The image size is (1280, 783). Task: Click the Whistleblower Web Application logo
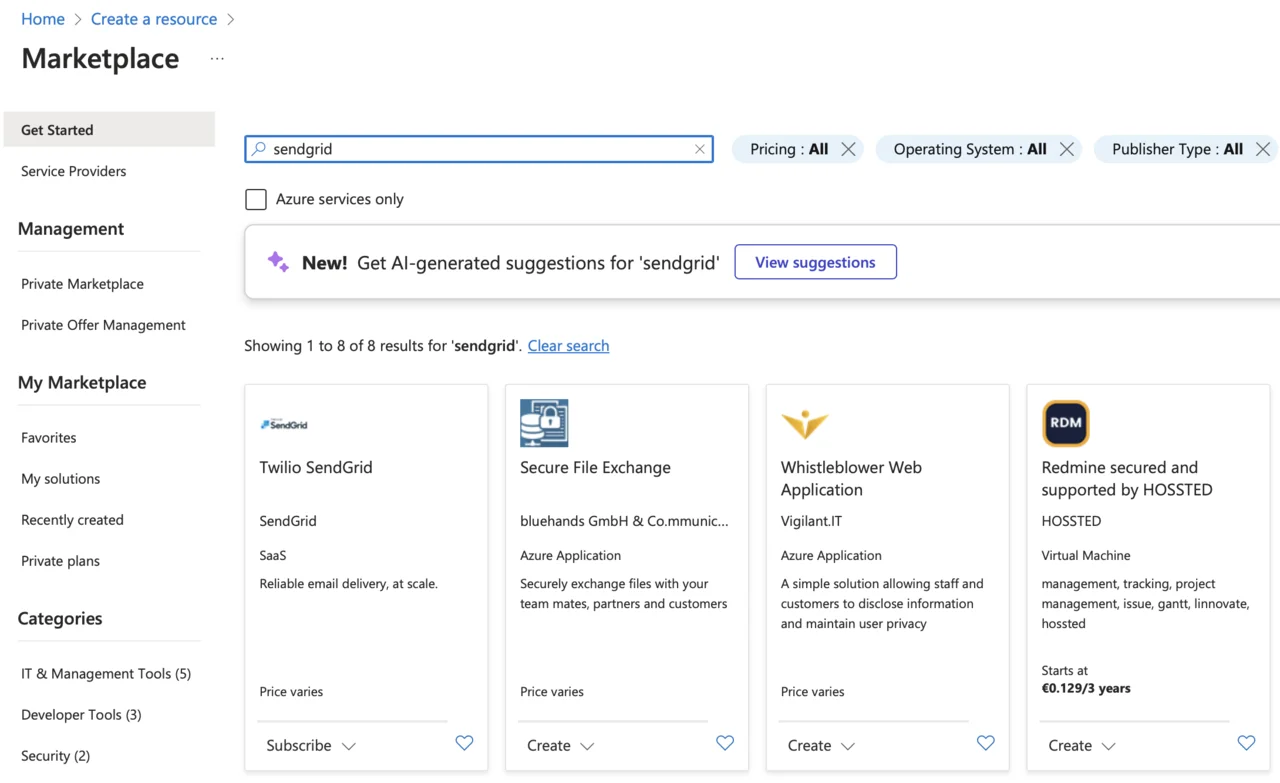click(804, 424)
